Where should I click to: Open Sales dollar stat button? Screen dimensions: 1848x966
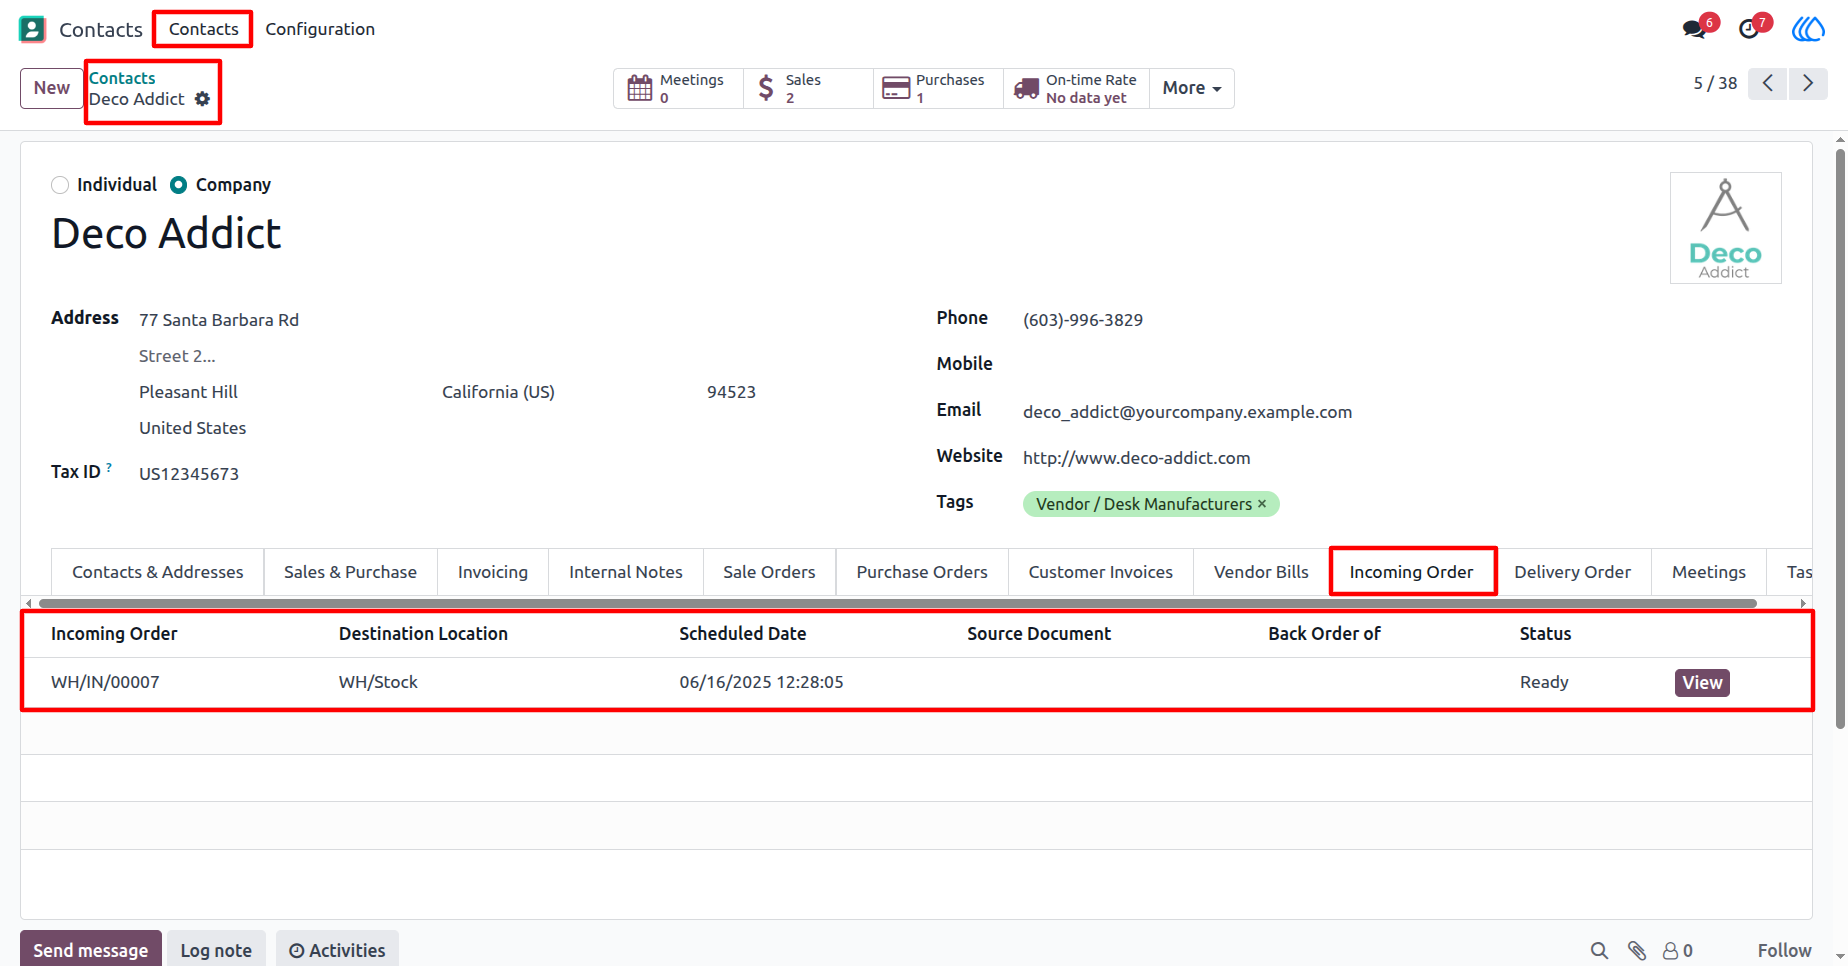[x=808, y=88]
